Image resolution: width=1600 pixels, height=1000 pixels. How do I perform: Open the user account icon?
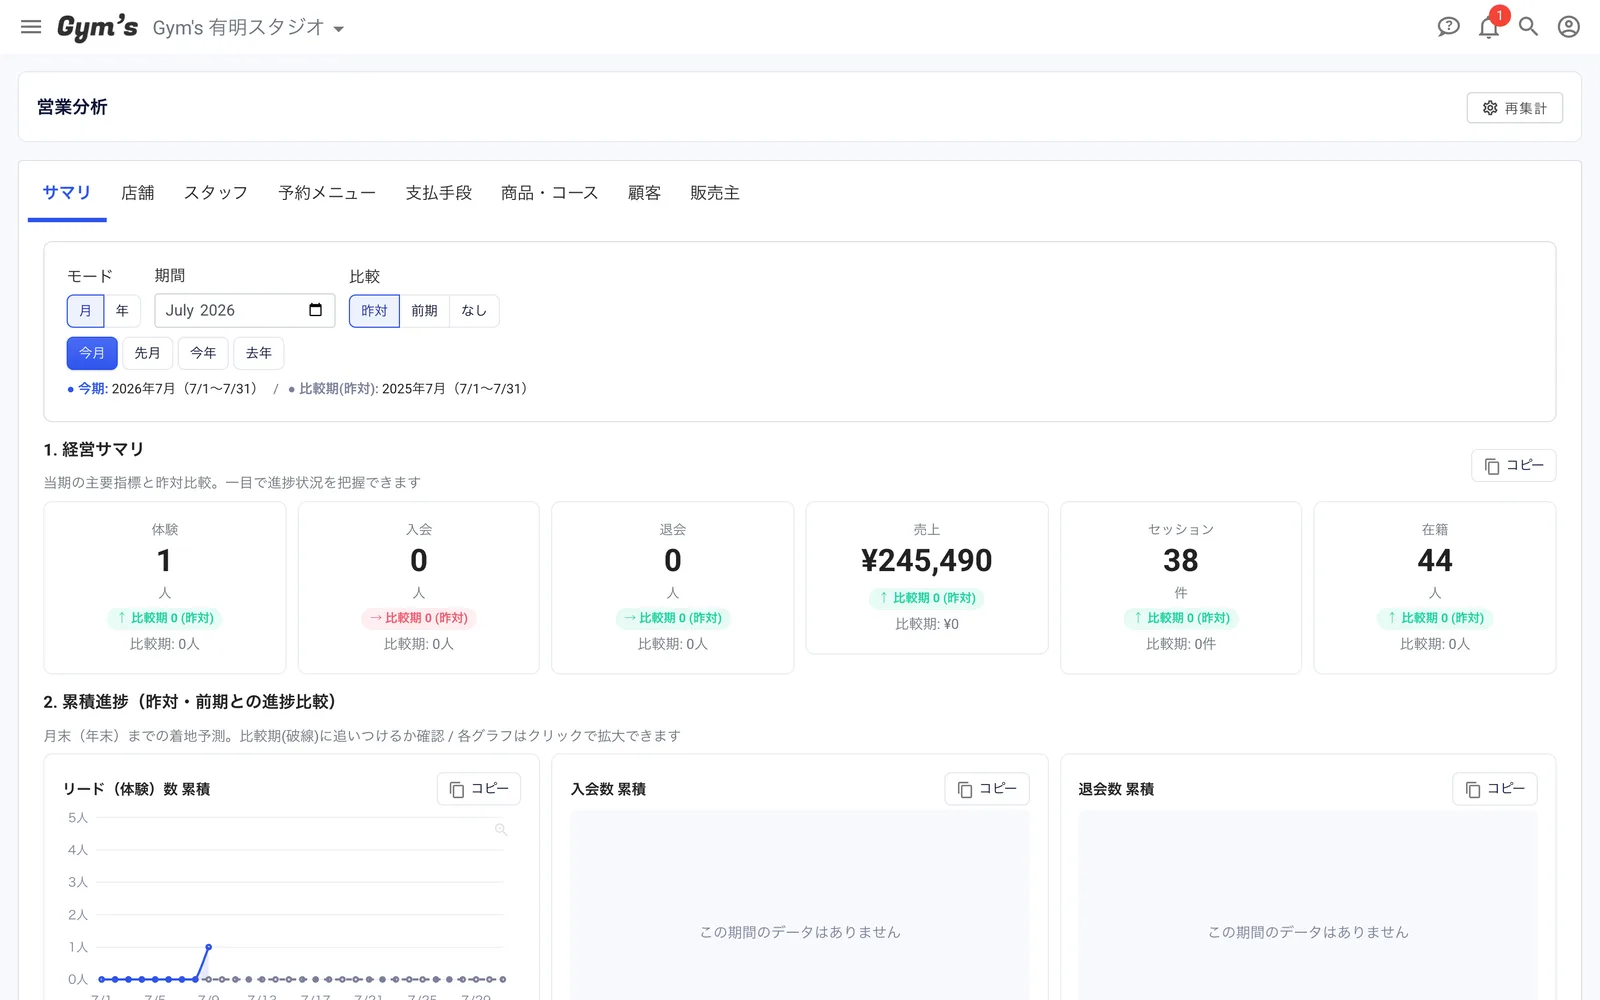point(1569,27)
